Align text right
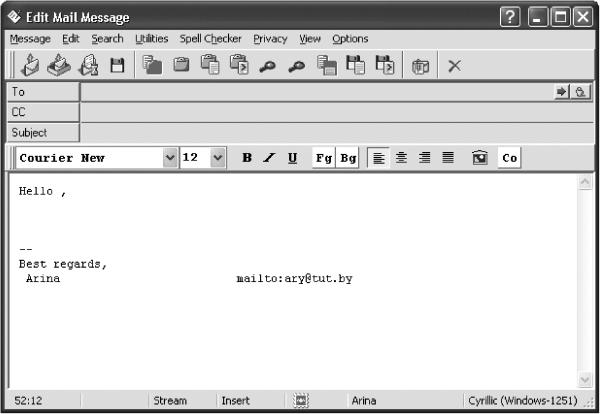 click(424, 158)
